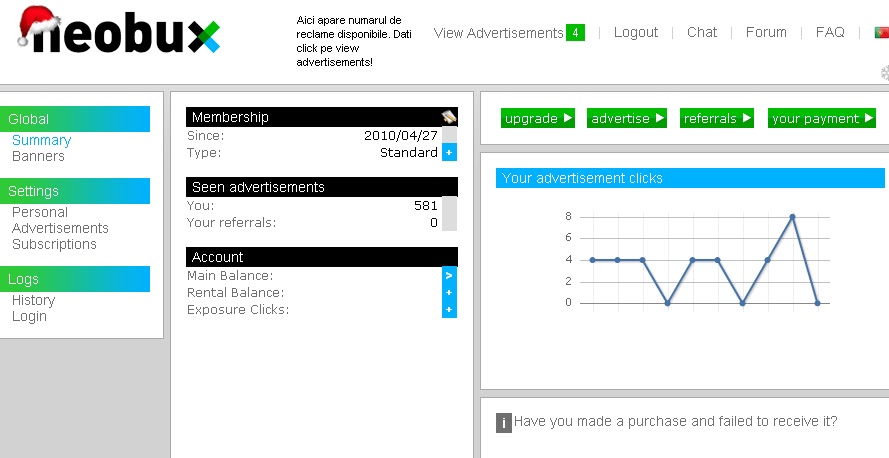Click the Romanian instruction text near the header

click(354, 41)
